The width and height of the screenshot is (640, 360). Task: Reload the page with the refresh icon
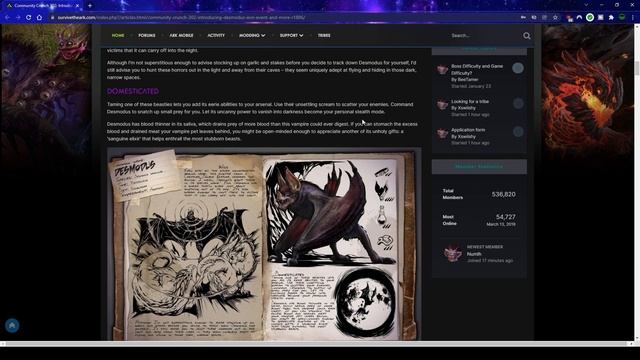(29, 18)
